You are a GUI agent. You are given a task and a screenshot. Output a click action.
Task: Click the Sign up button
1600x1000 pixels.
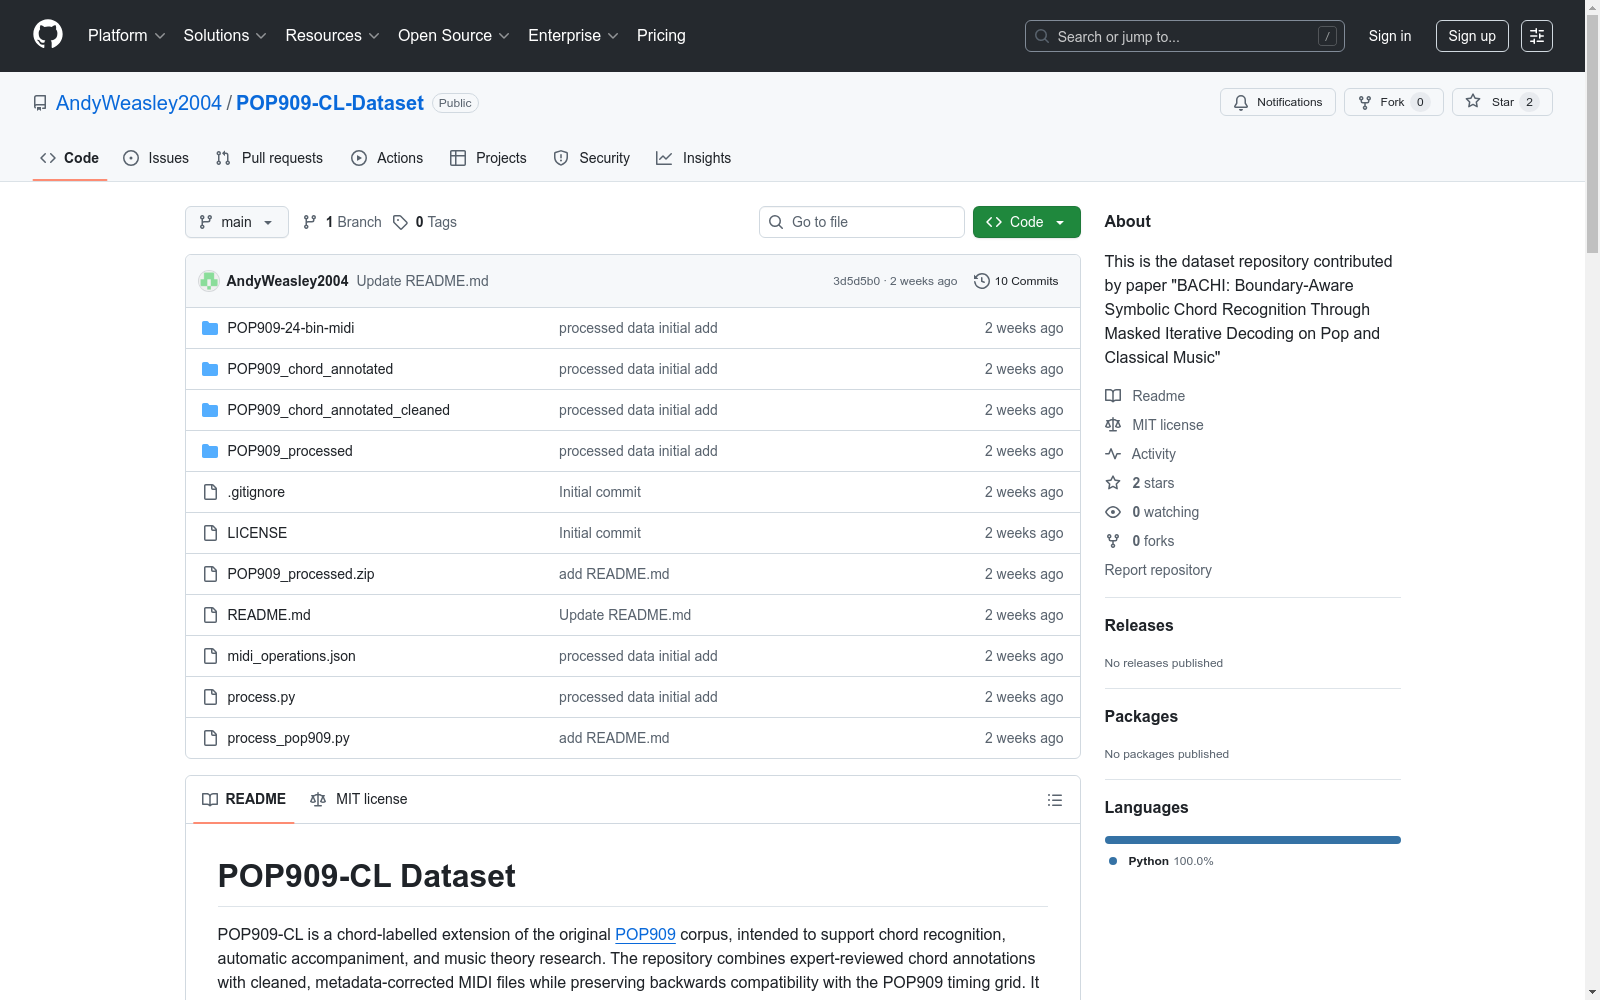1472,36
